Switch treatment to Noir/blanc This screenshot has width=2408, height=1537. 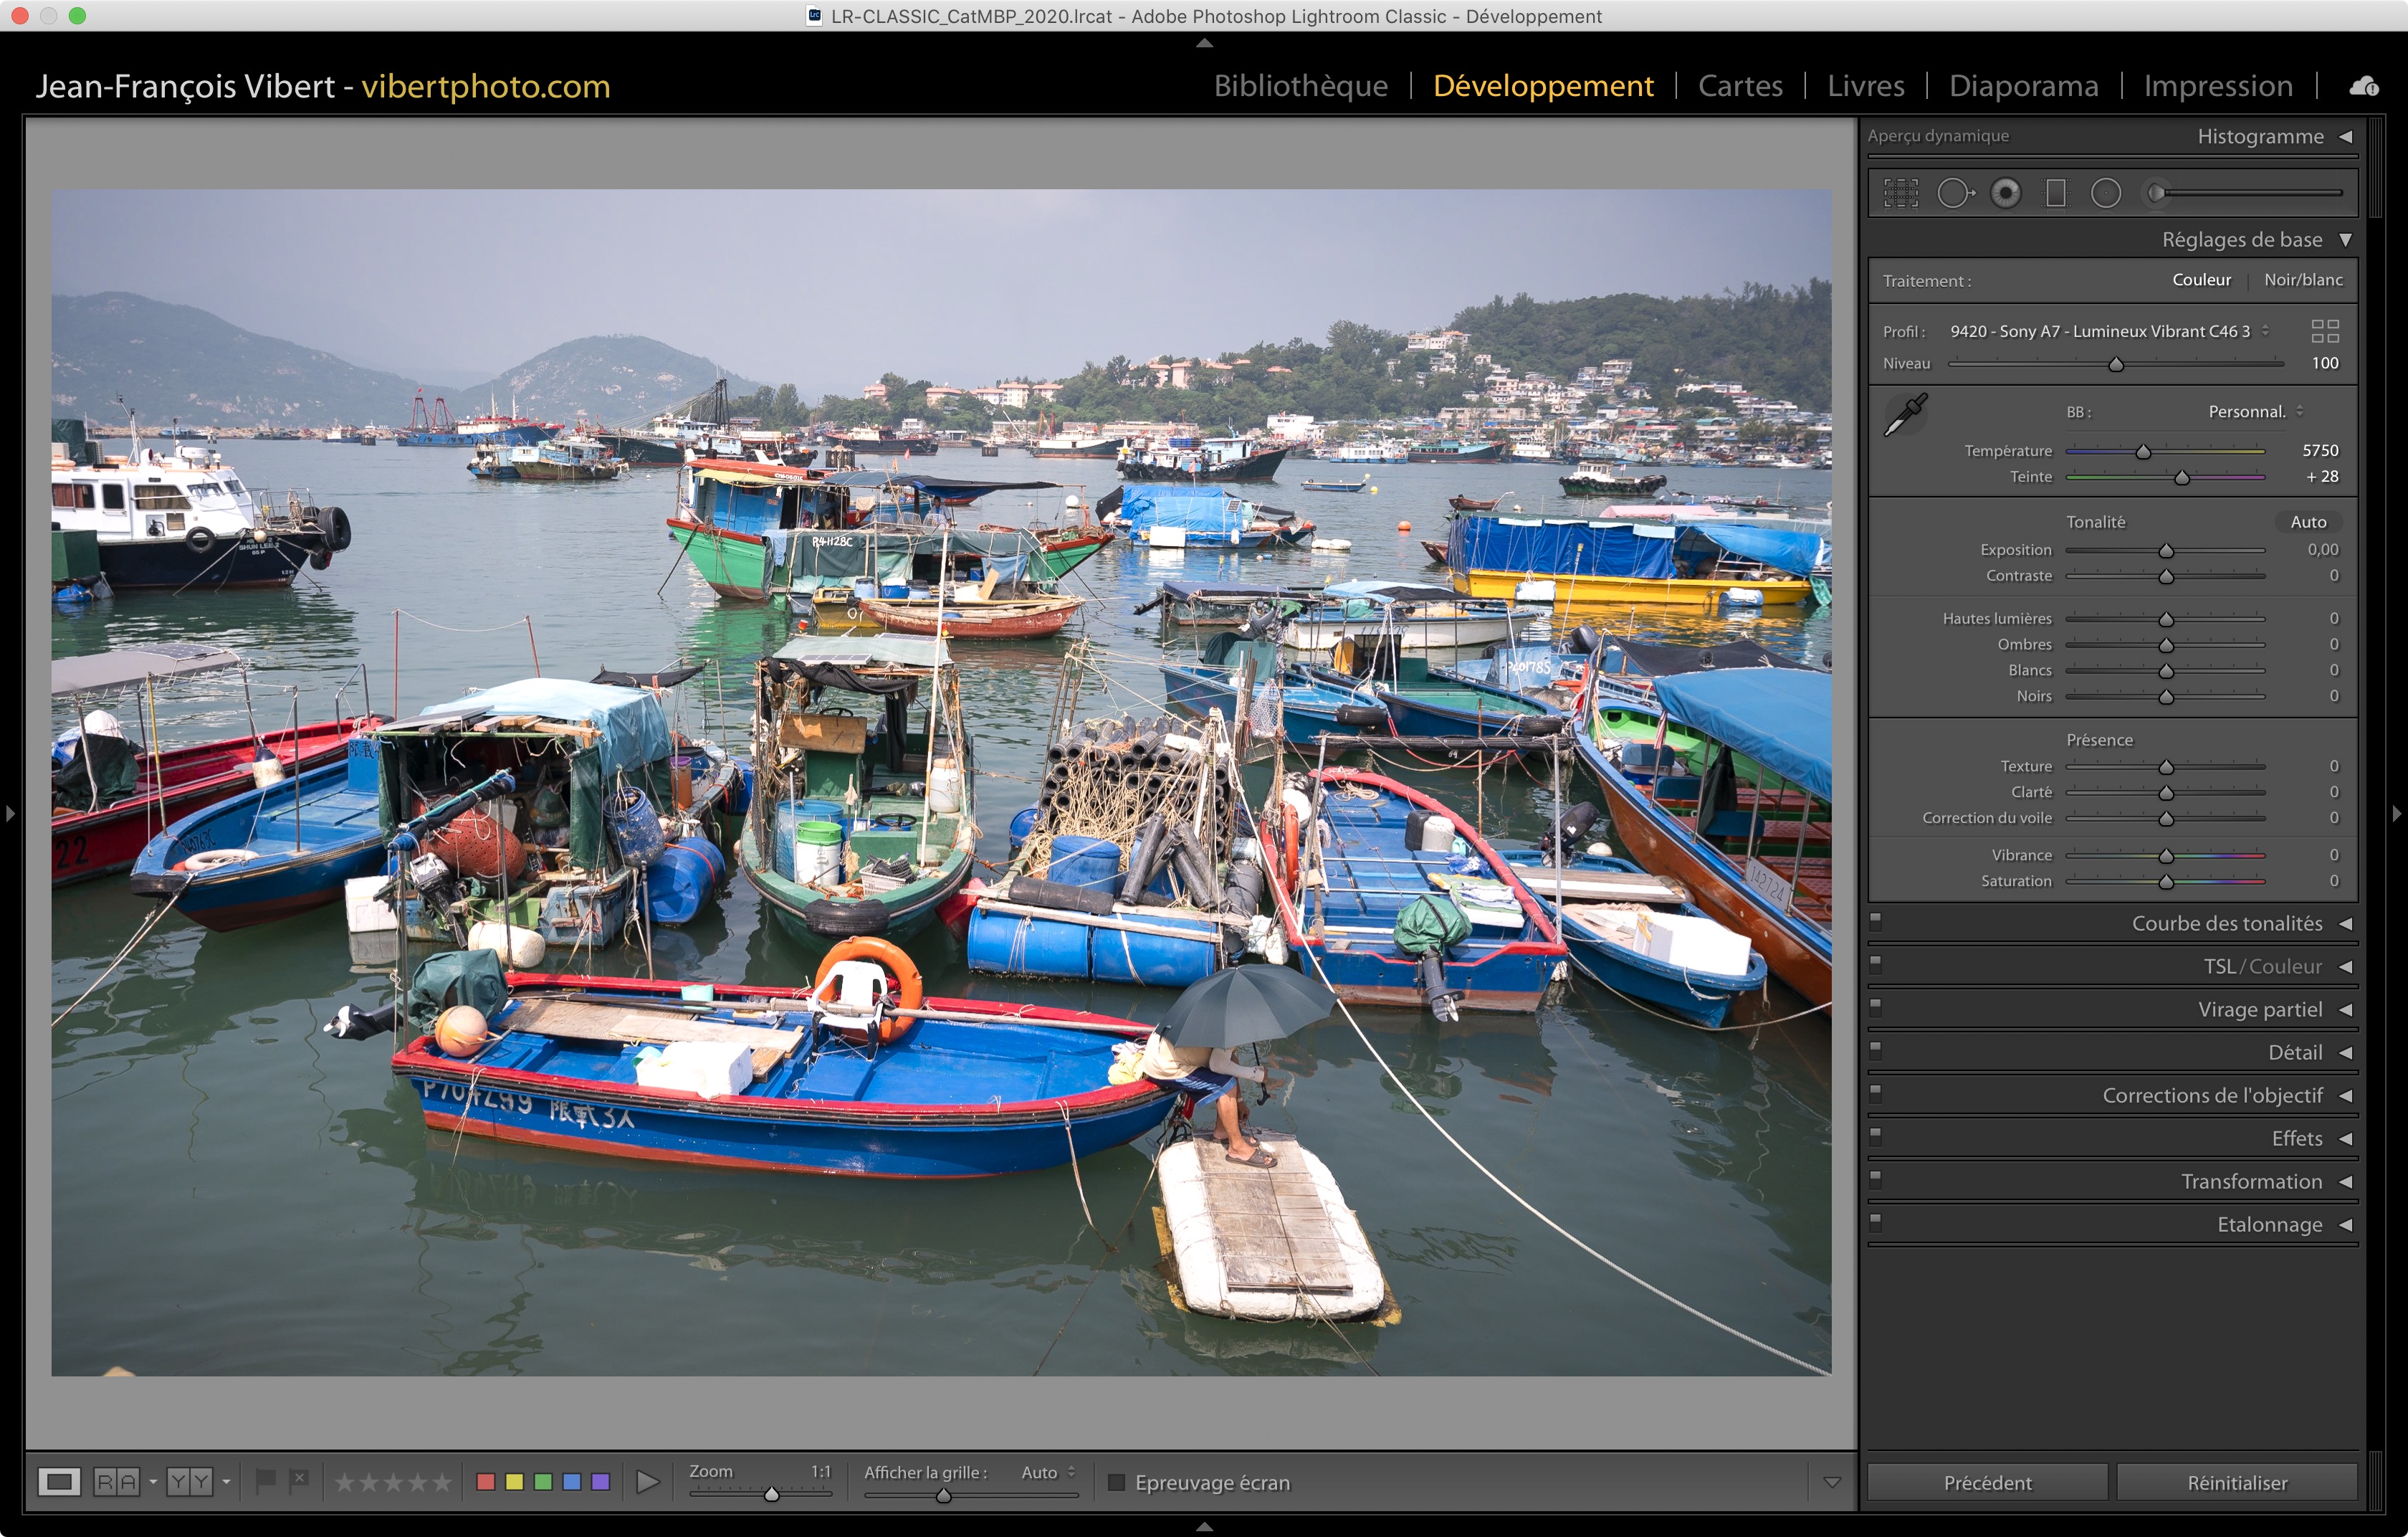tap(2302, 280)
